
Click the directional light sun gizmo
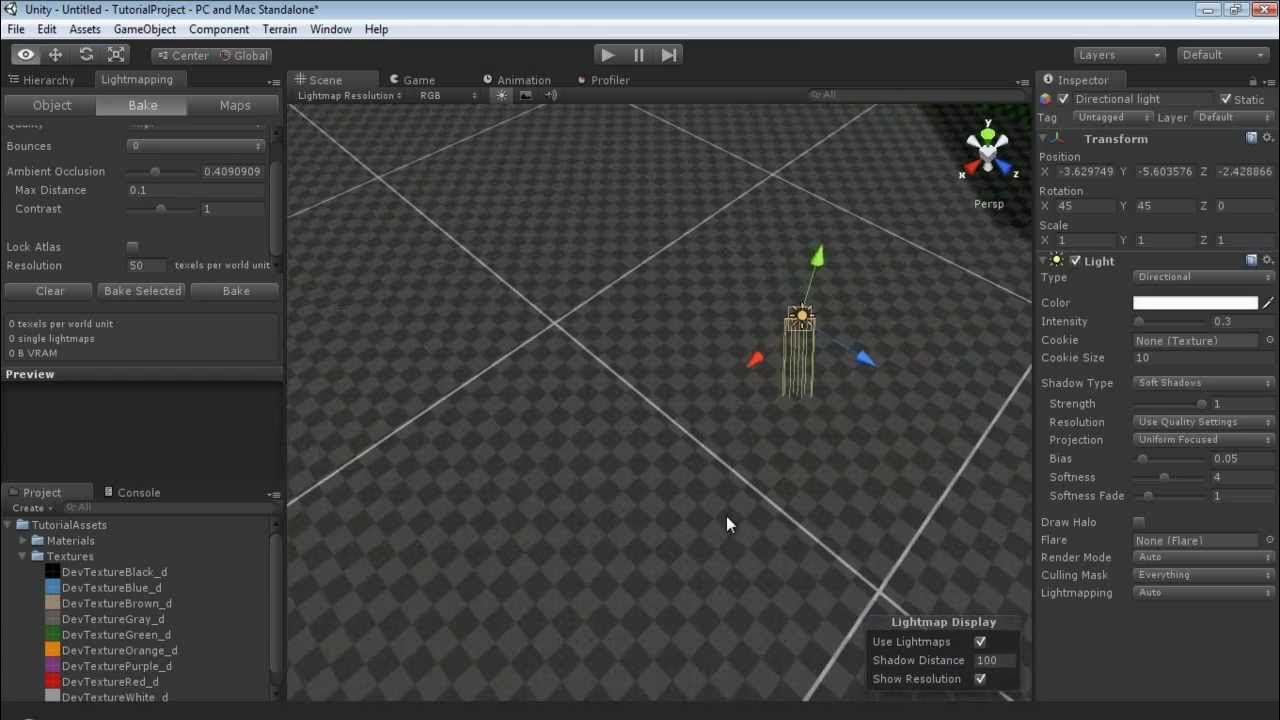click(x=800, y=317)
